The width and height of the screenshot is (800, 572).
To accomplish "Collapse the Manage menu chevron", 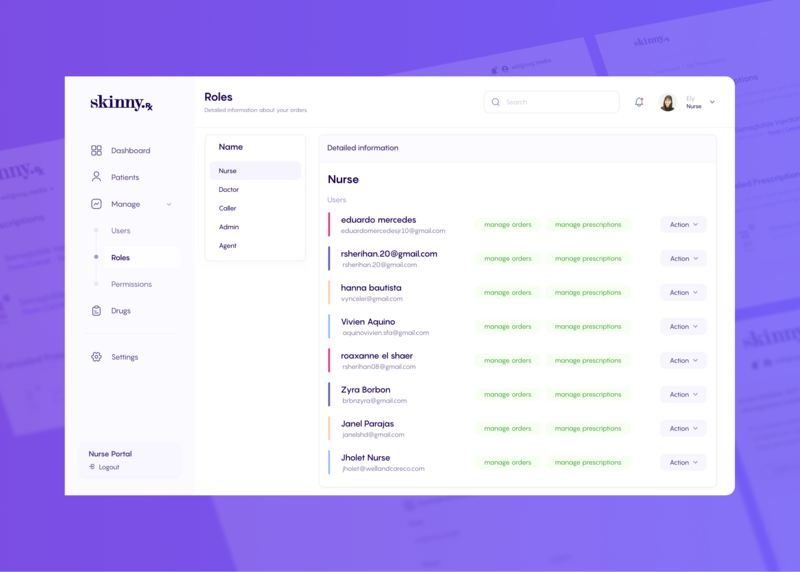I will (x=169, y=204).
